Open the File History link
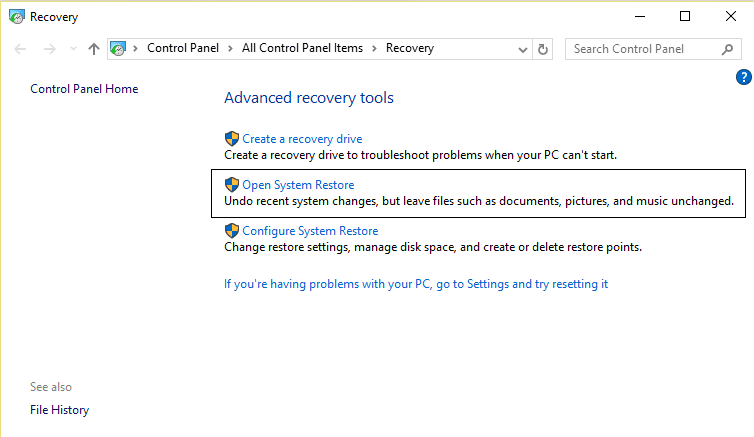The height and width of the screenshot is (437, 754). coord(59,410)
